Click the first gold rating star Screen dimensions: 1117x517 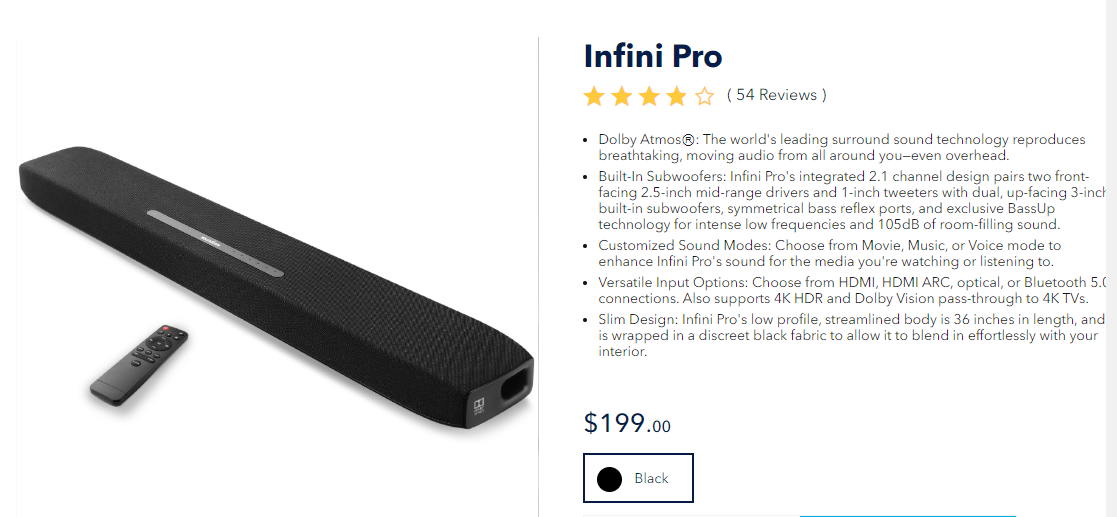(594, 96)
